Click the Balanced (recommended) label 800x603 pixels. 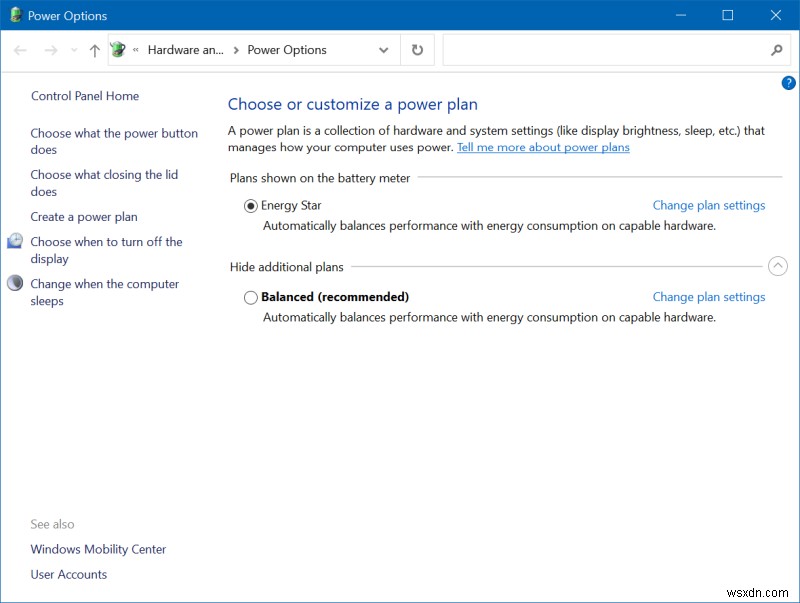click(x=335, y=297)
